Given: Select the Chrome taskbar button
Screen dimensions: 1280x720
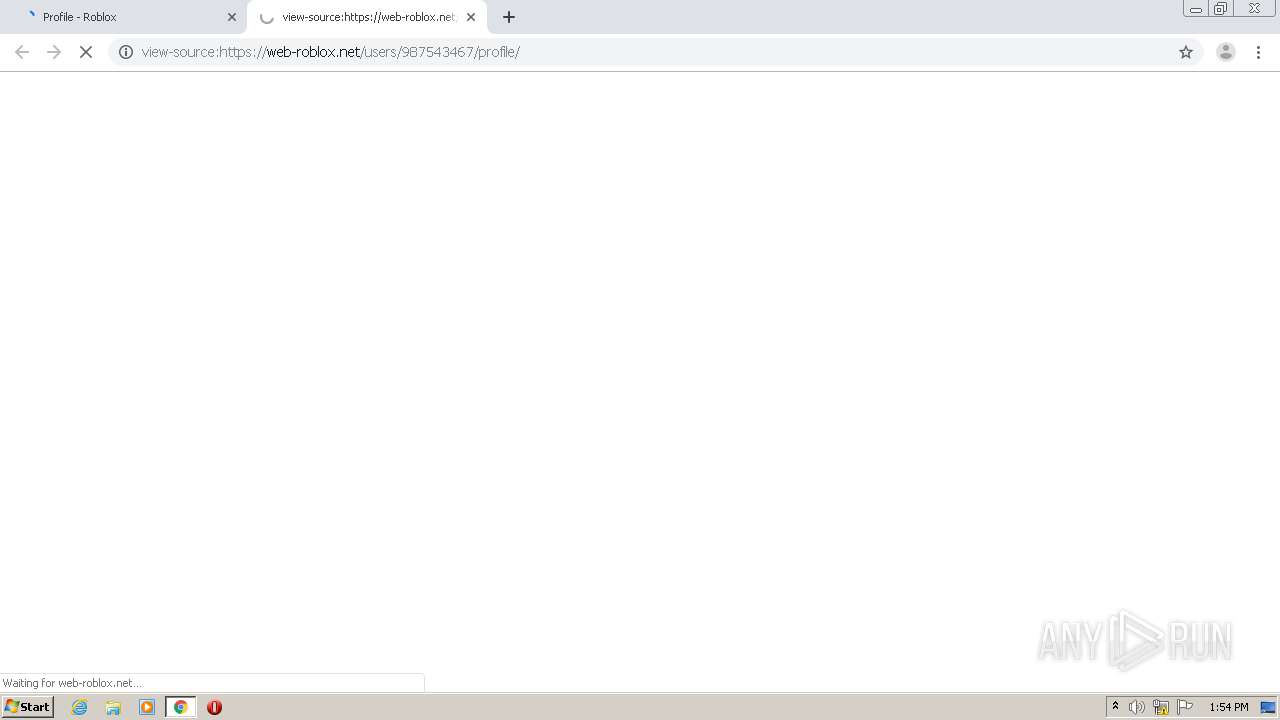Looking at the screenshot, I should pyautogui.click(x=181, y=707).
